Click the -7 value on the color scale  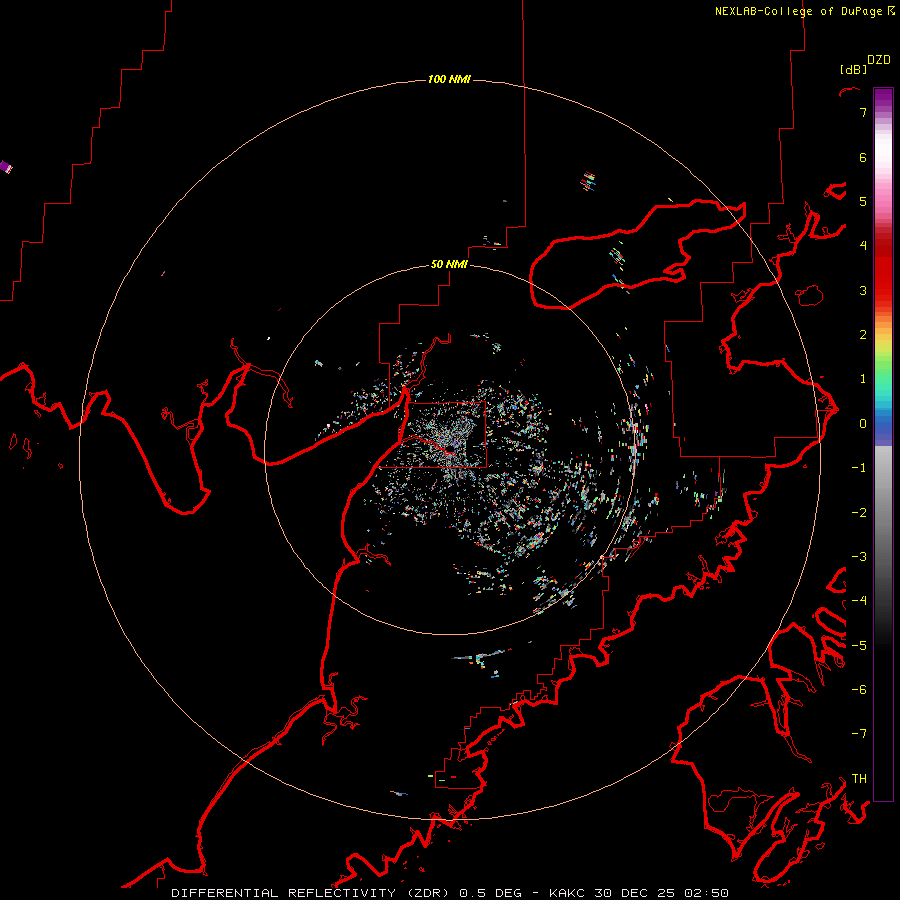[x=859, y=734]
